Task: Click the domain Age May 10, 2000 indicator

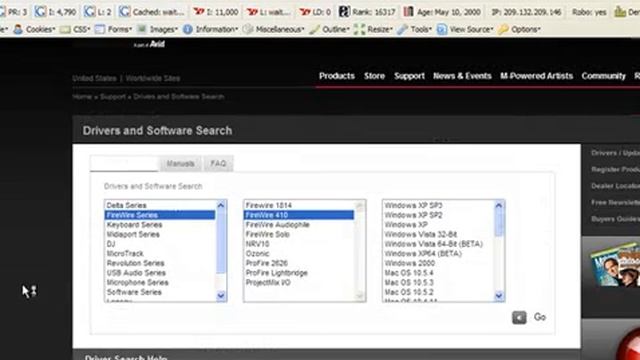Action: [442, 12]
